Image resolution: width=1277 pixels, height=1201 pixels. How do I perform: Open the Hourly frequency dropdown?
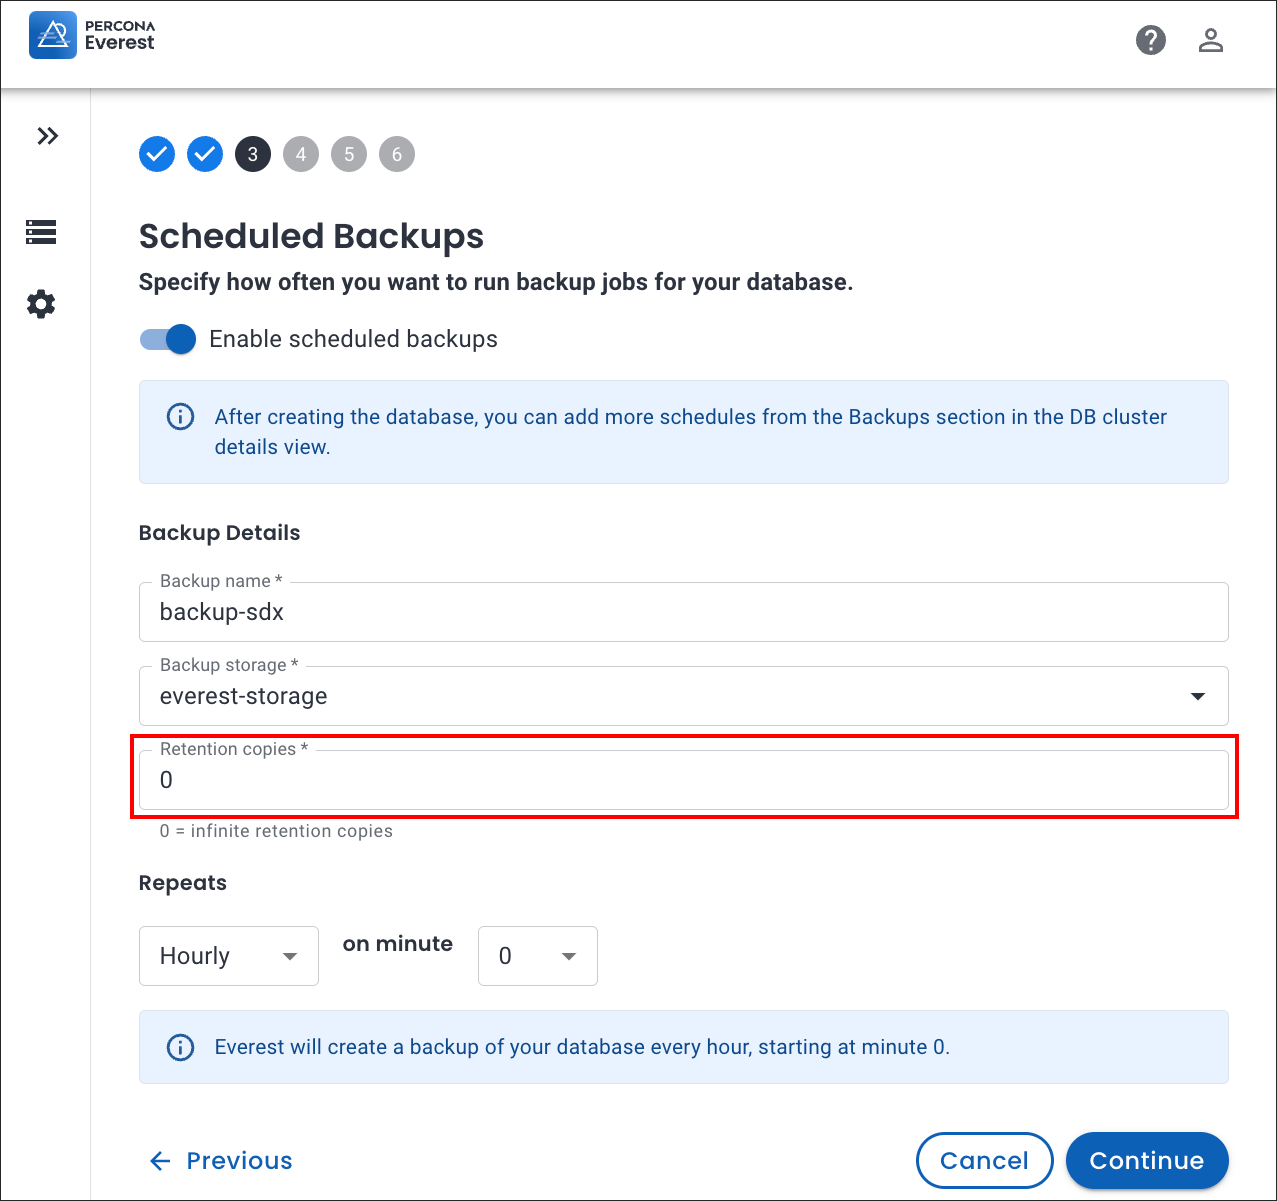[228, 956]
